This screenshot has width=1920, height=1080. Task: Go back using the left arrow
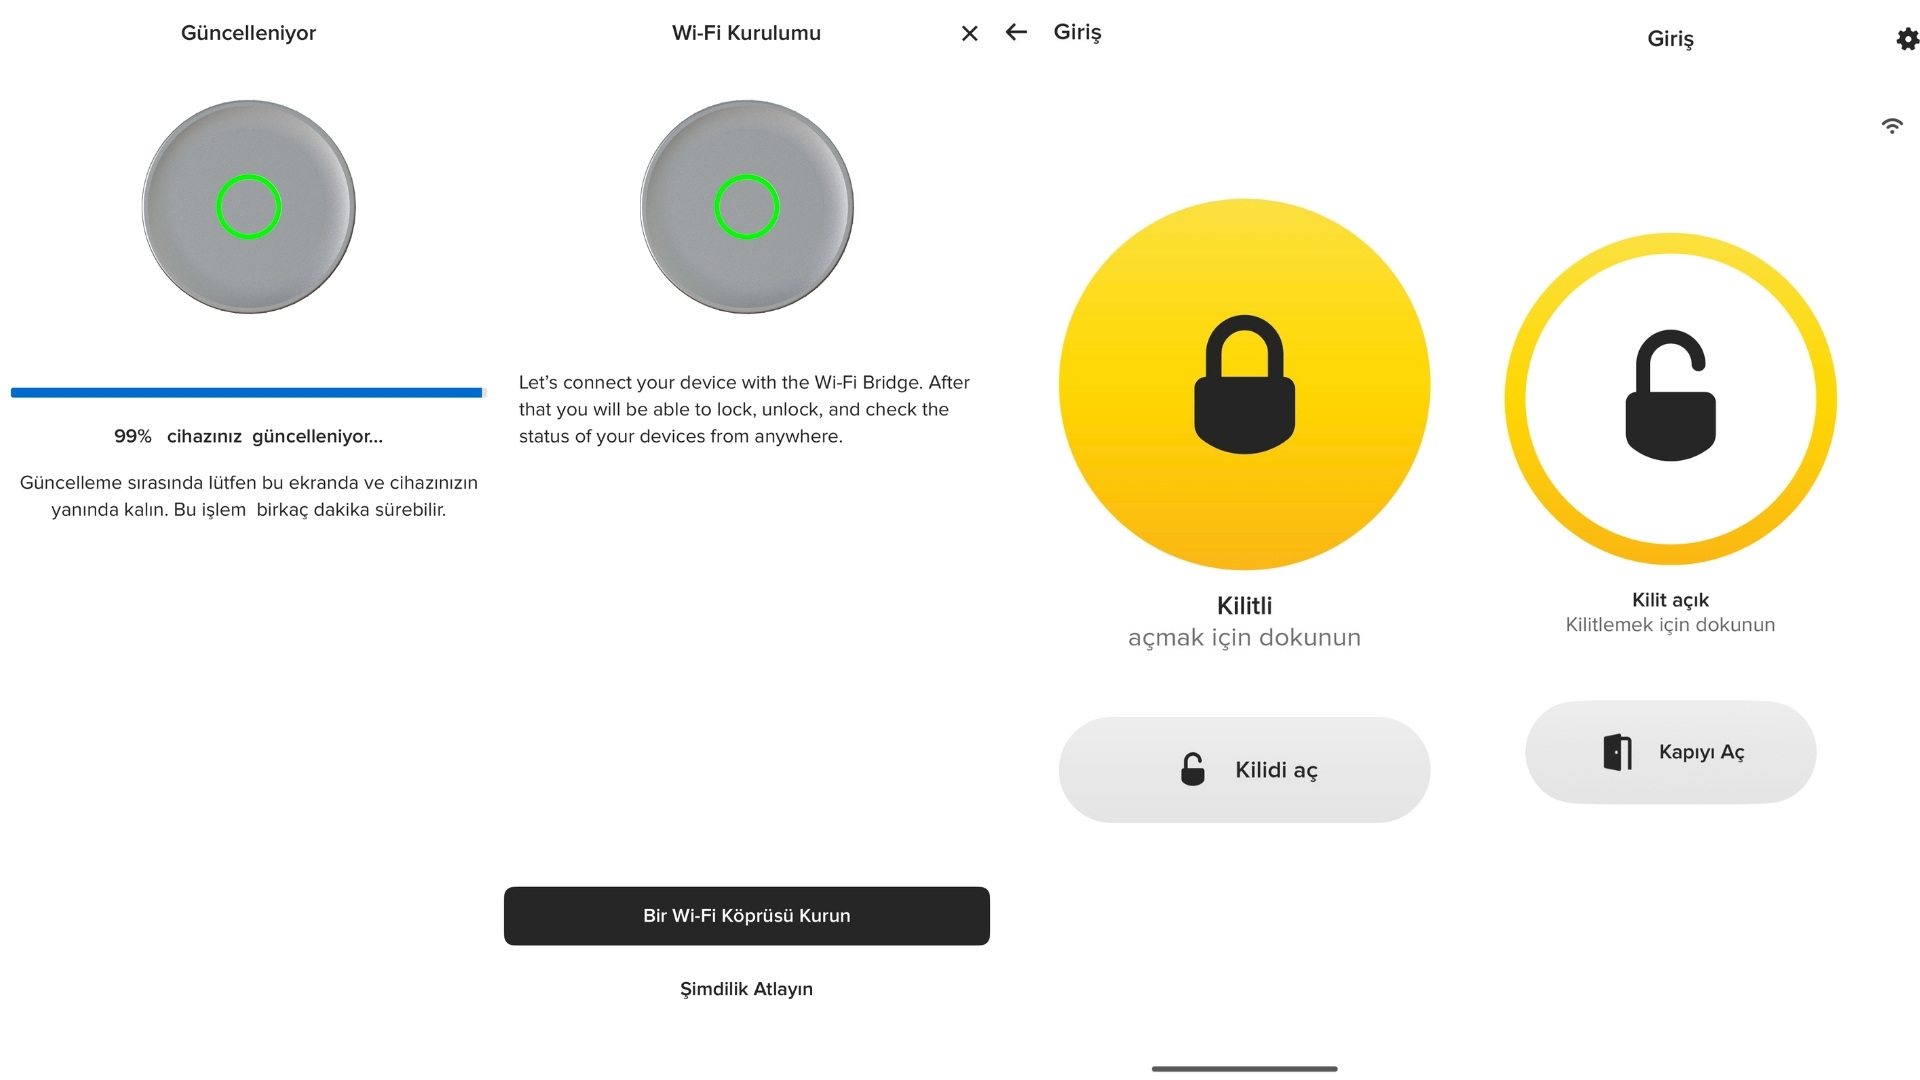pyautogui.click(x=1016, y=32)
